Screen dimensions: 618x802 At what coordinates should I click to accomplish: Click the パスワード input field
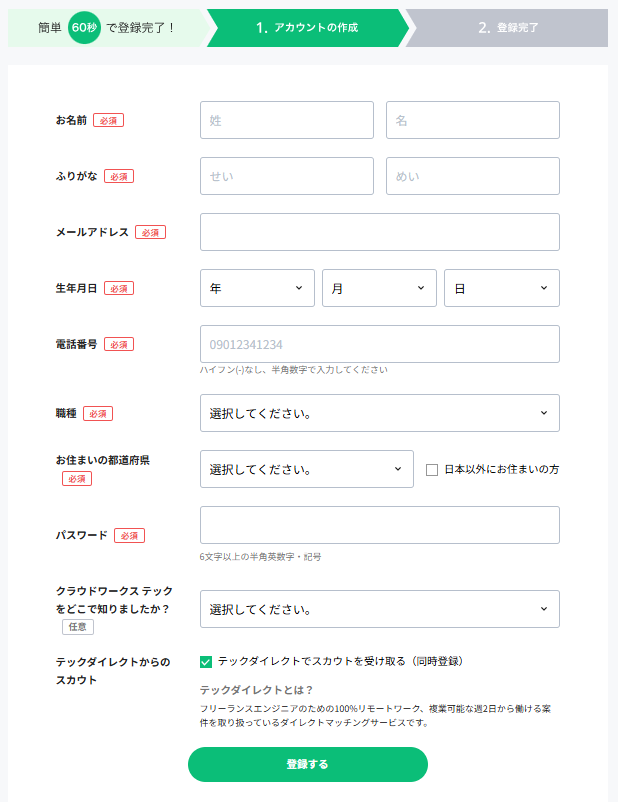pyautogui.click(x=379, y=525)
